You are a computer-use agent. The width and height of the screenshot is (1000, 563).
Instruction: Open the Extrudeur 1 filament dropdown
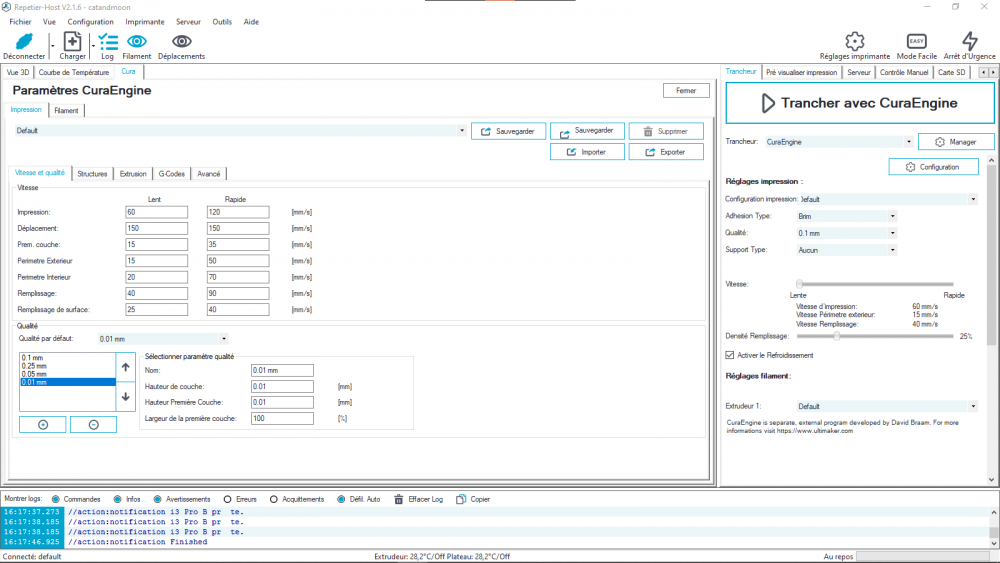click(x=973, y=406)
